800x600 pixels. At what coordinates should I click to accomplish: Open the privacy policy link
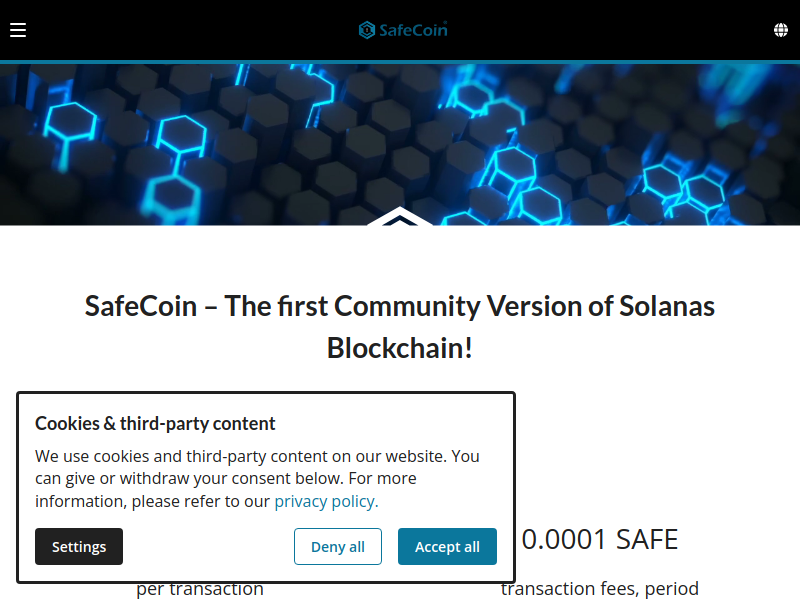pyautogui.click(x=326, y=501)
